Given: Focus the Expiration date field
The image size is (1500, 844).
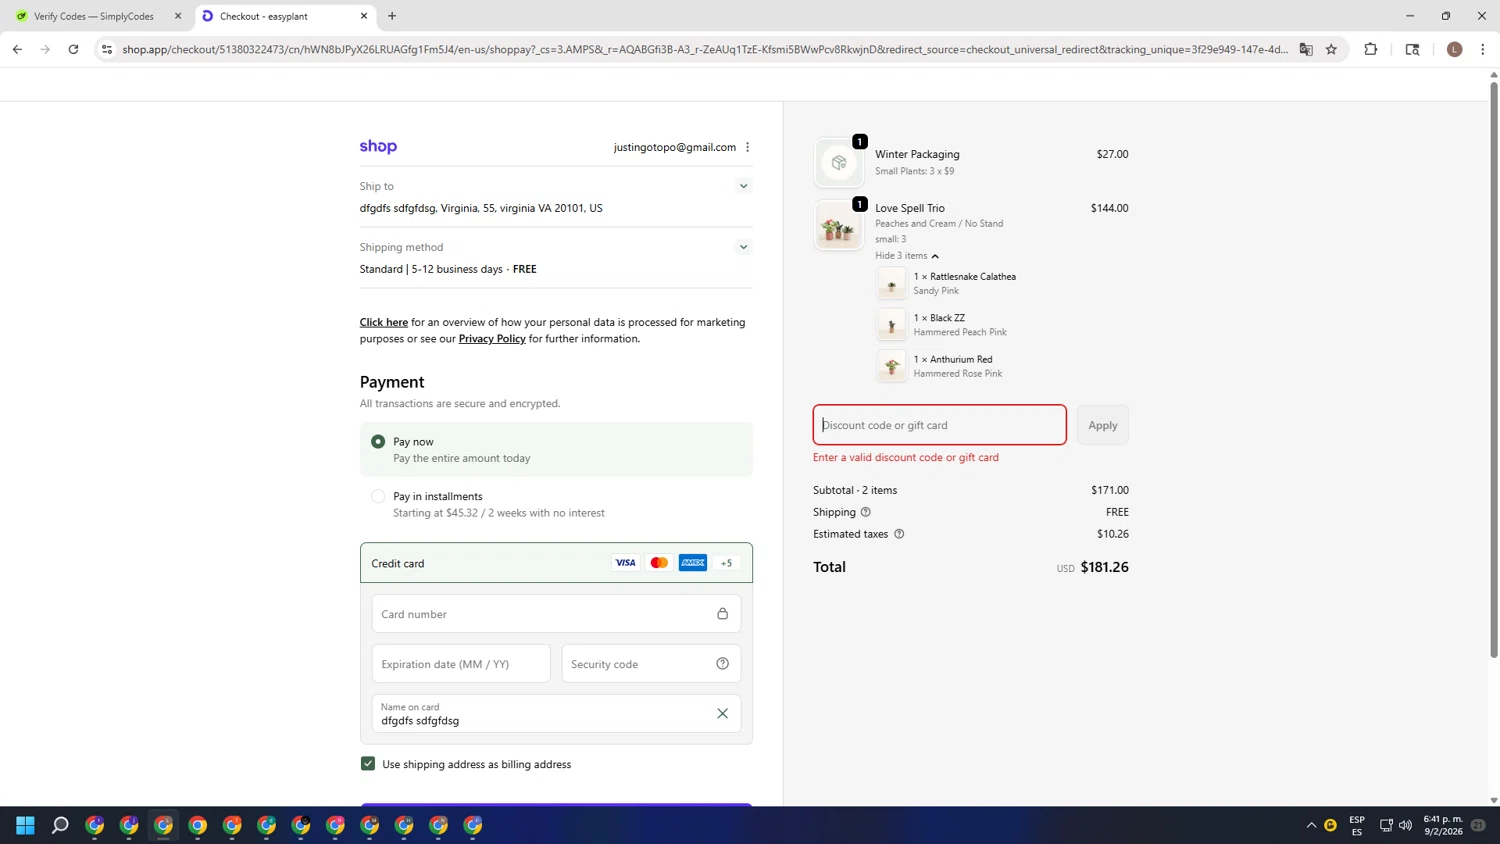Looking at the screenshot, I should click(461, 664).
